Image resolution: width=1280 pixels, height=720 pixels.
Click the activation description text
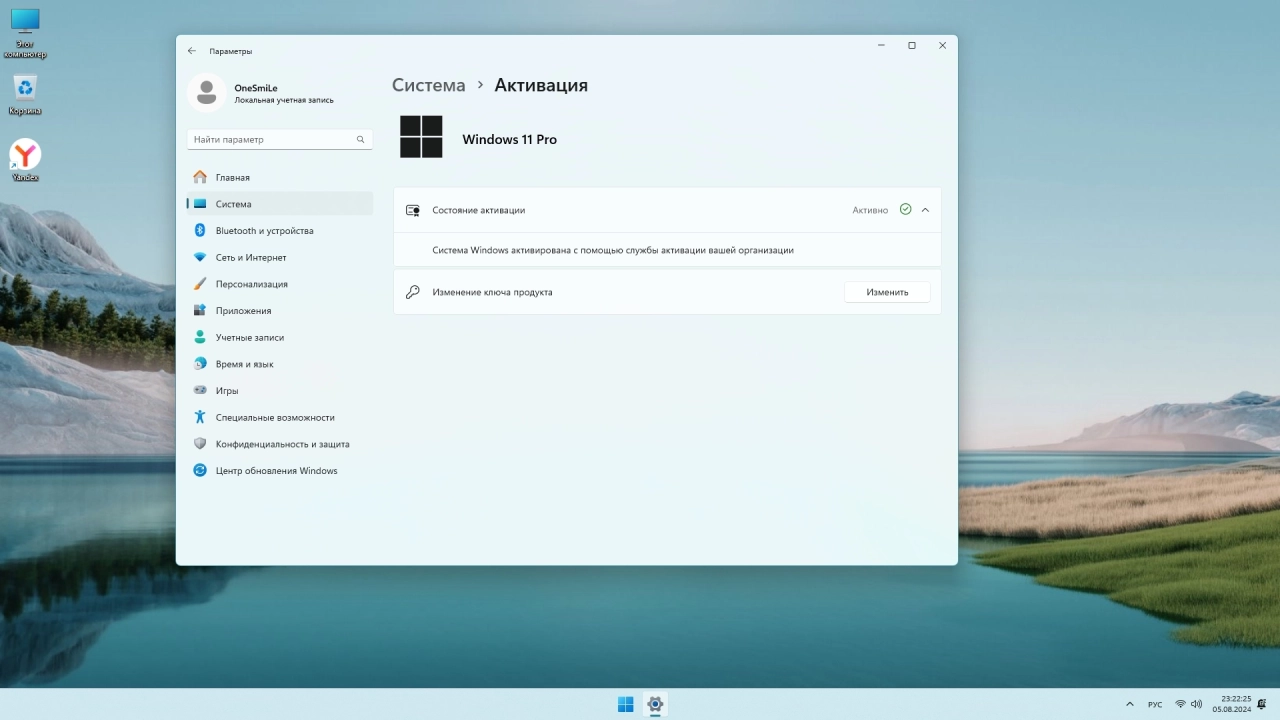[x=613, y=250]
